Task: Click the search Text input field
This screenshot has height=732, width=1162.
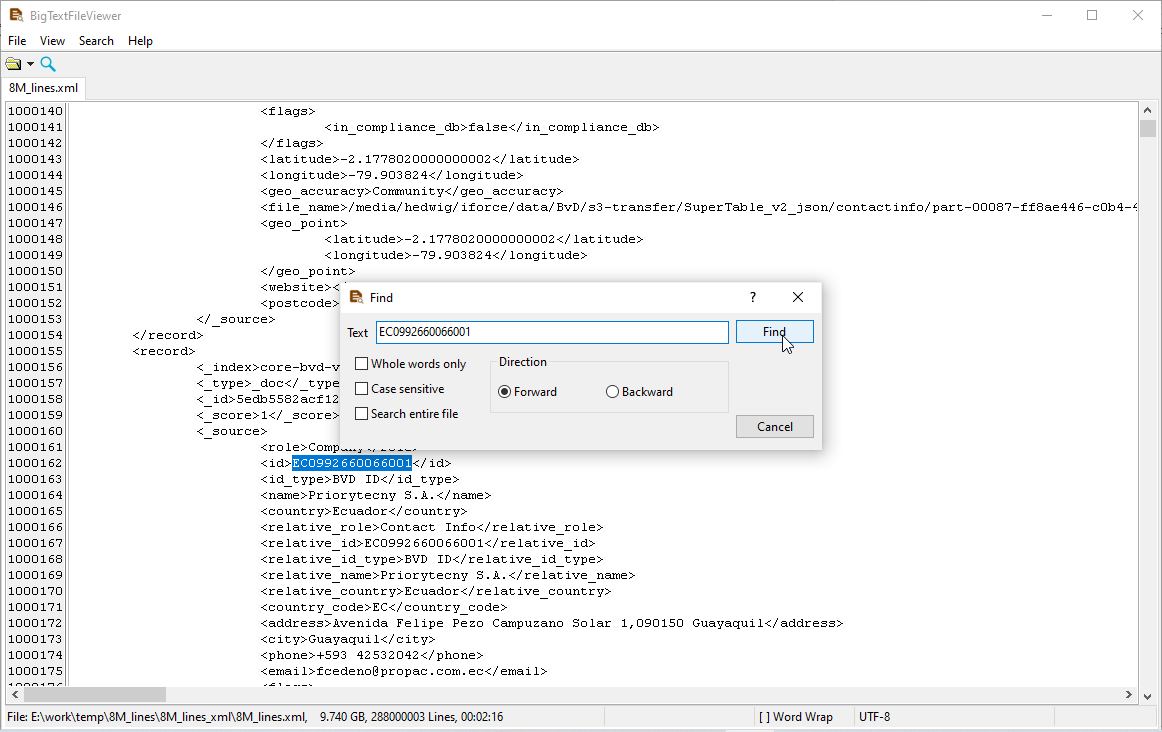Action: (552, 332)
